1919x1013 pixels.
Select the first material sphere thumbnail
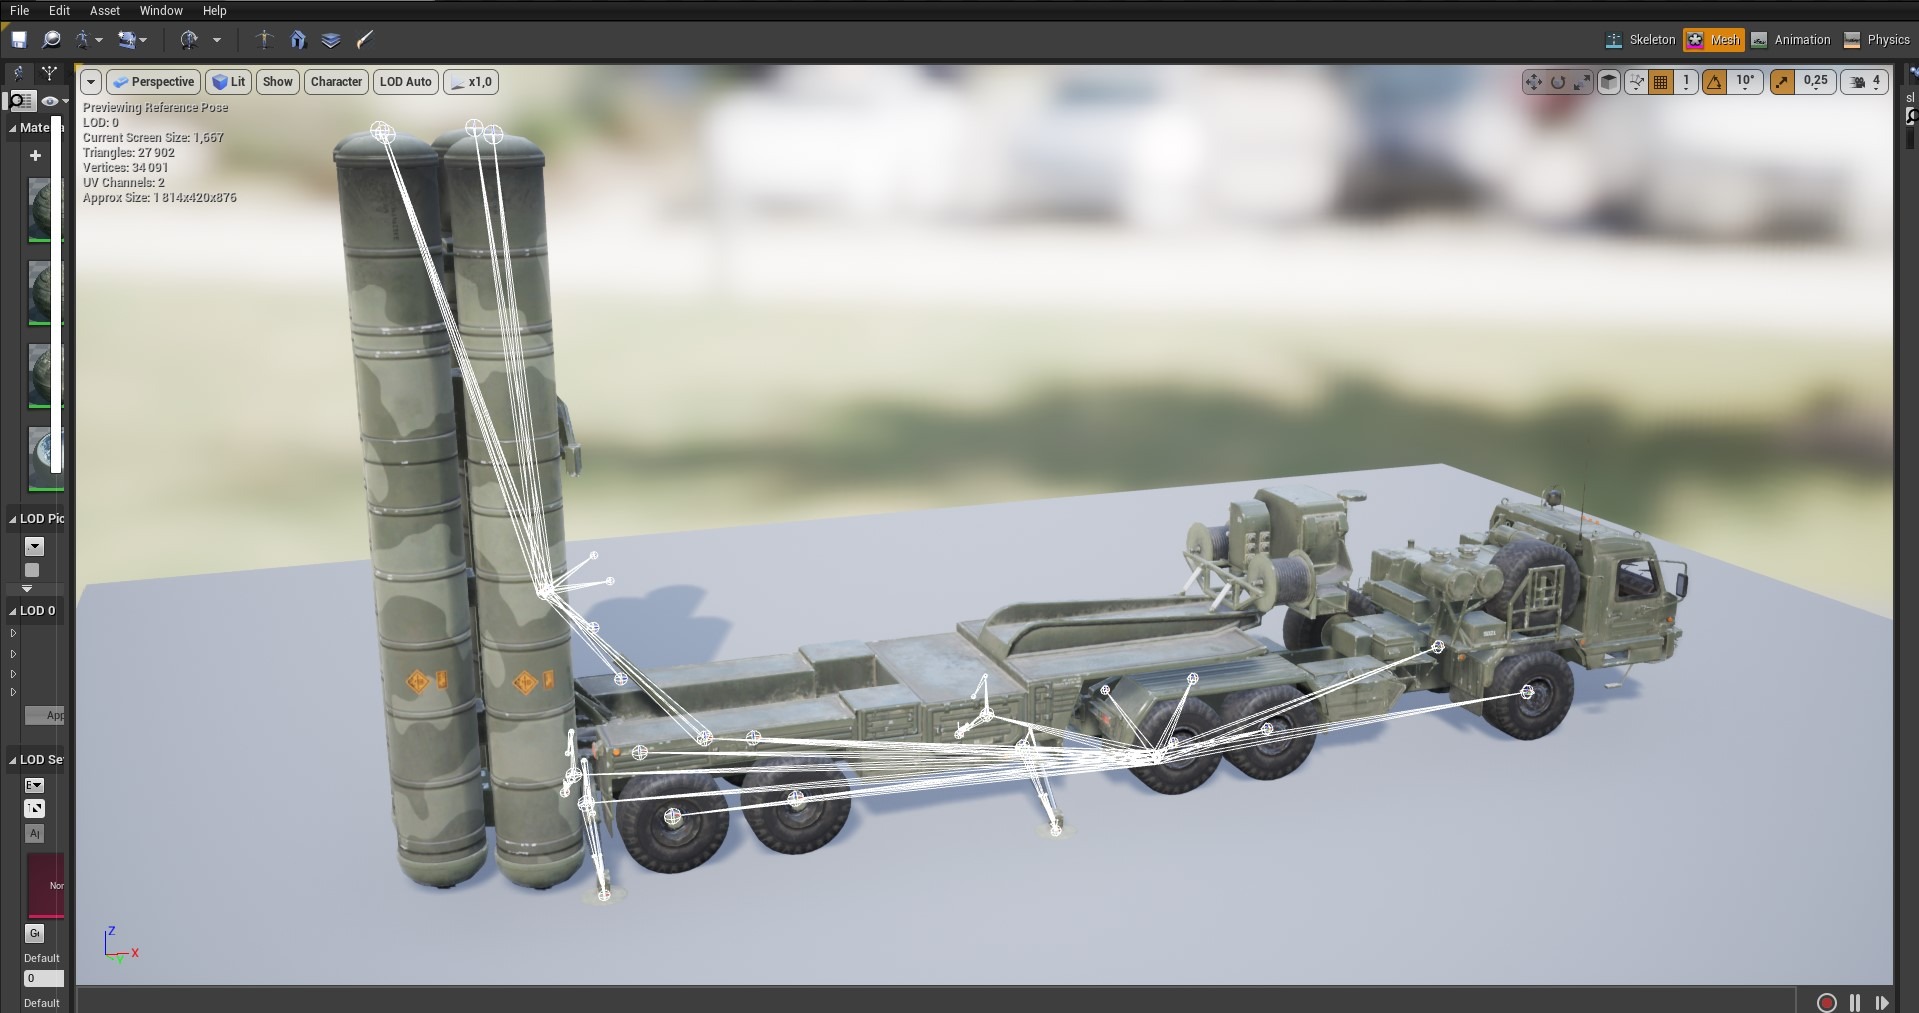pyautogui.click(x=44, y=209)
